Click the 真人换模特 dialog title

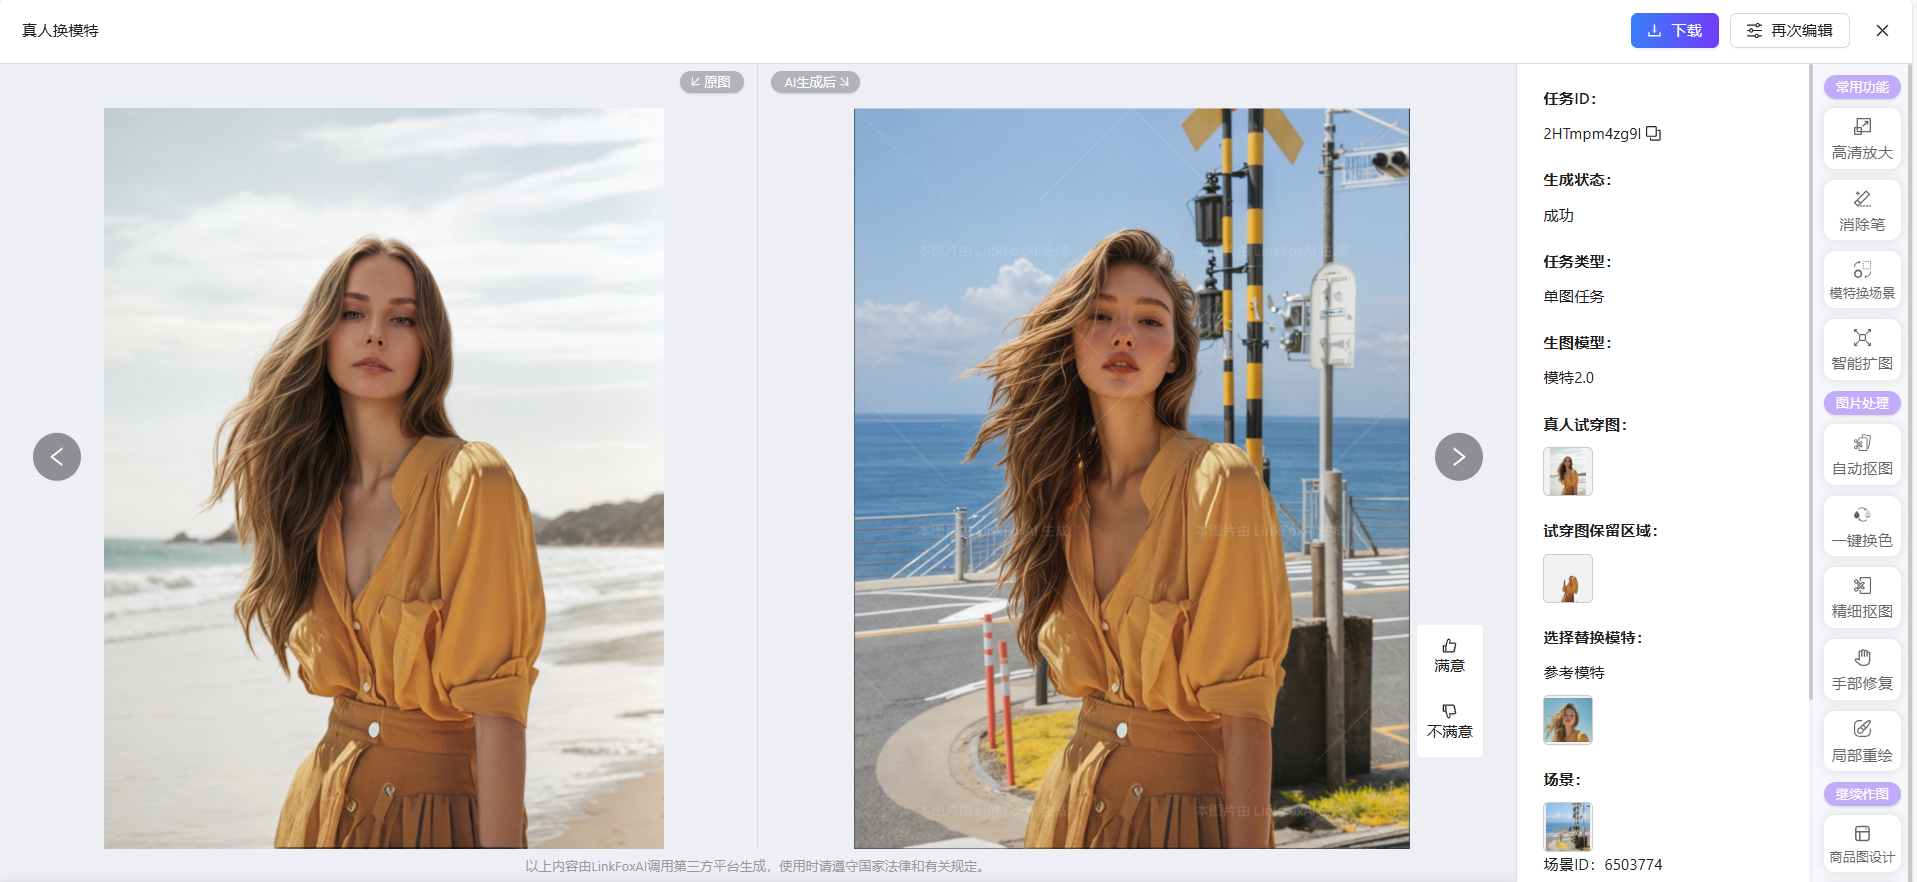60,31
